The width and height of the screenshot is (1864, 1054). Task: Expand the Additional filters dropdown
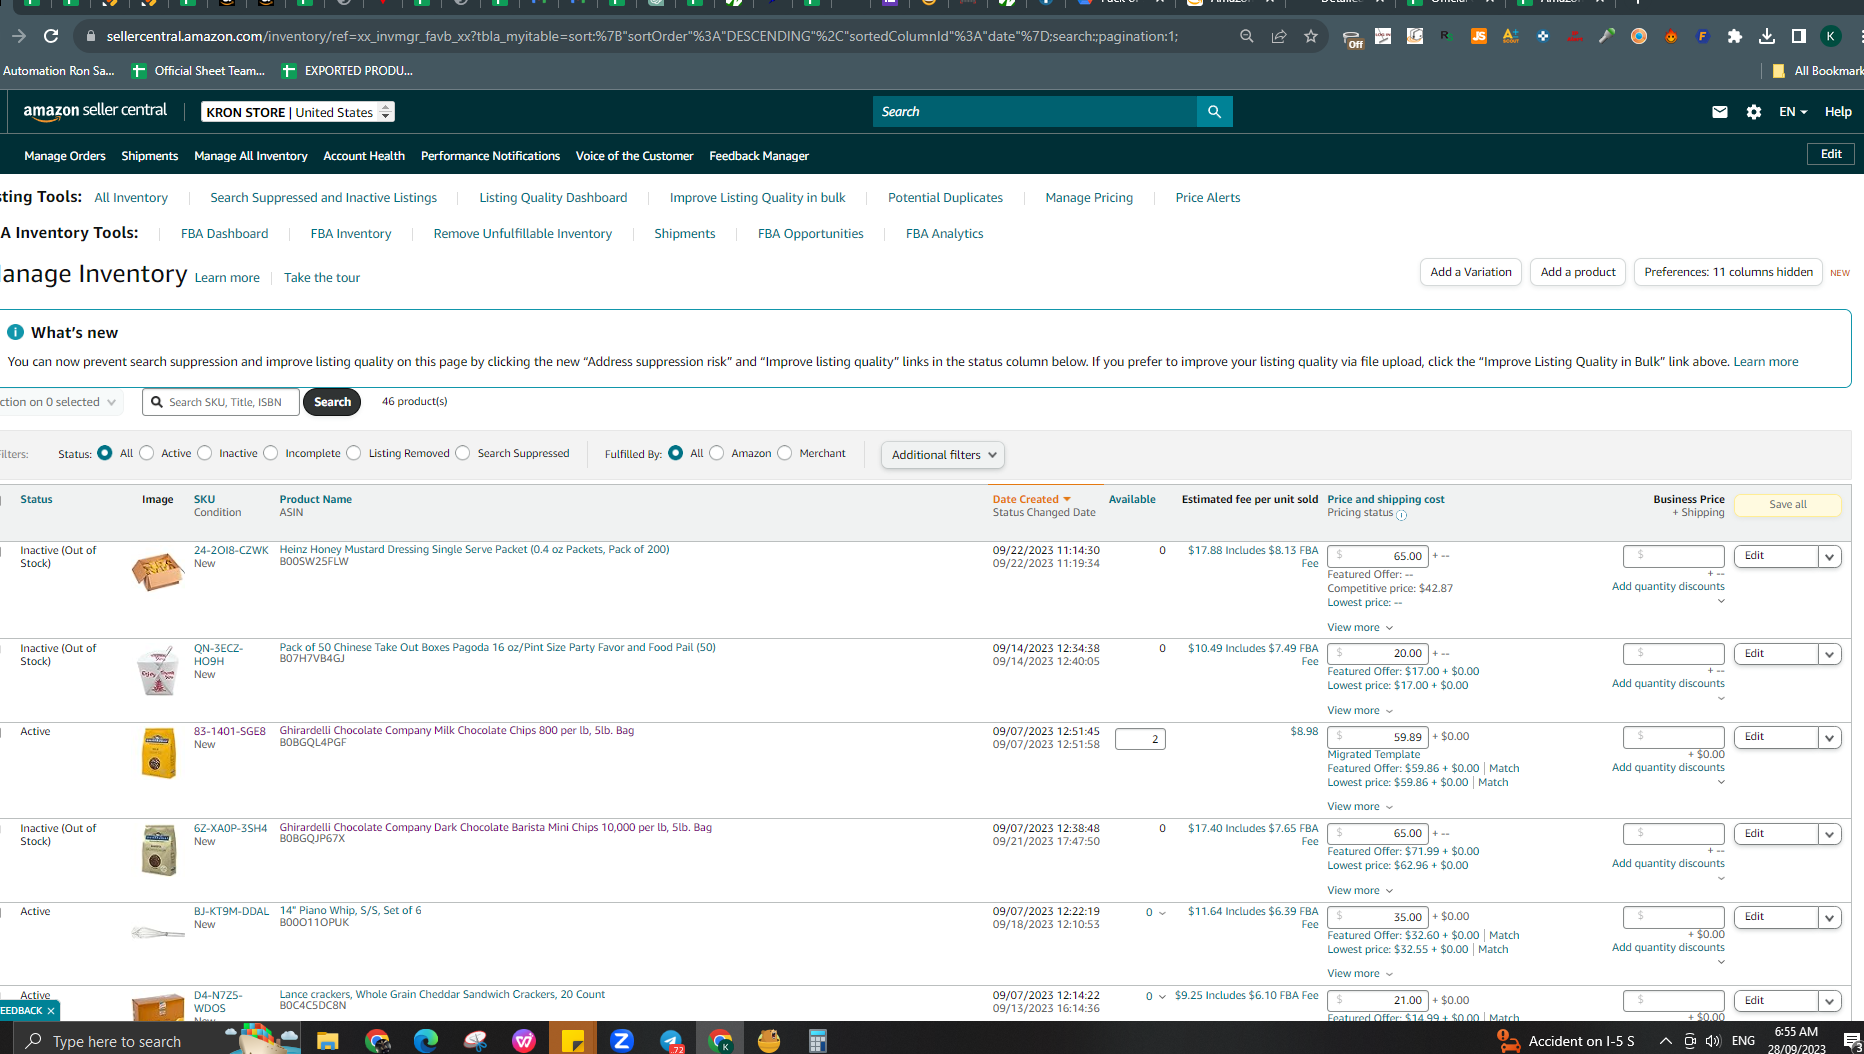pyautogui.click(x=943, y=455)
